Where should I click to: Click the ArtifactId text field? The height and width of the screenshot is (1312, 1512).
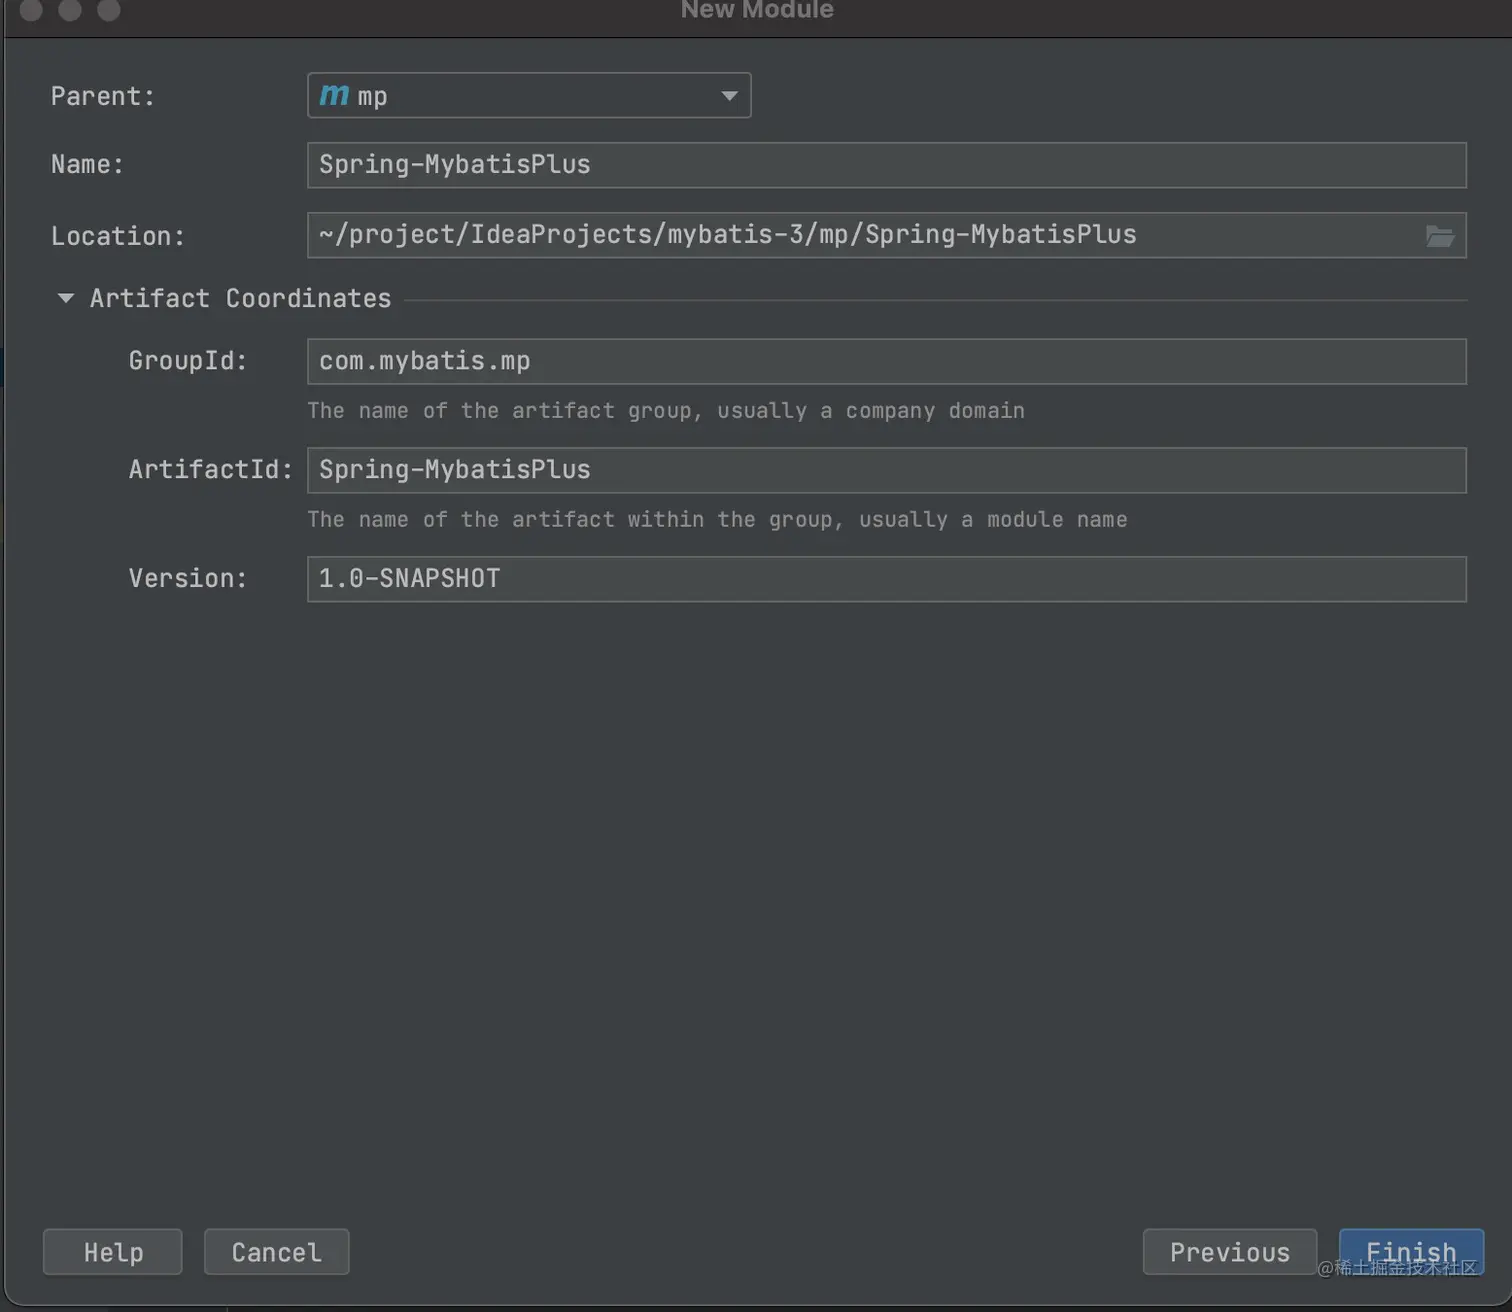[886, 470]
